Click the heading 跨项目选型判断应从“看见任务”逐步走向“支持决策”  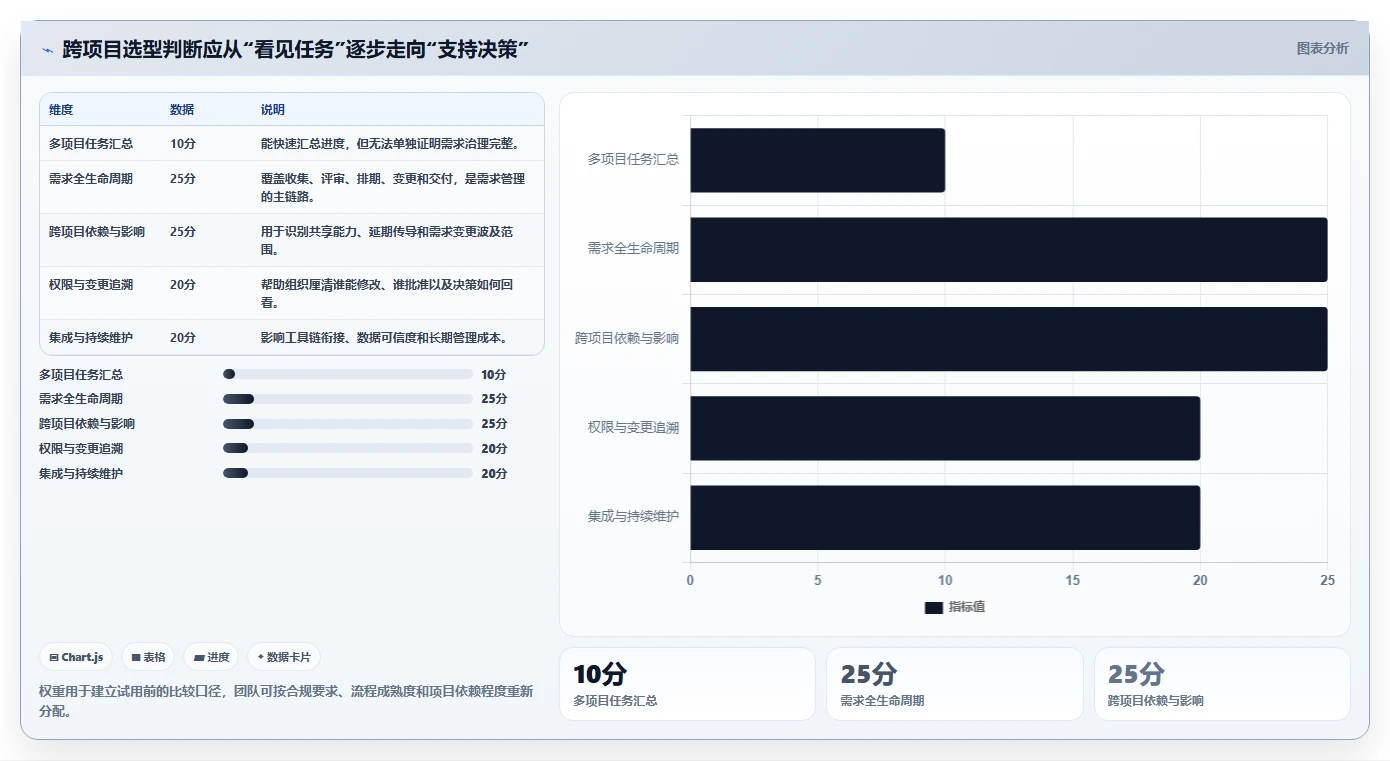click(295, 49)
